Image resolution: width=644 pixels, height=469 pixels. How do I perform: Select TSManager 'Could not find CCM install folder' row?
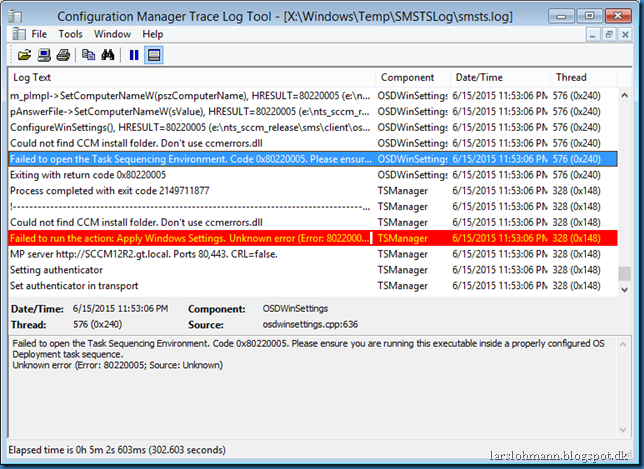[x=313, y=222]
